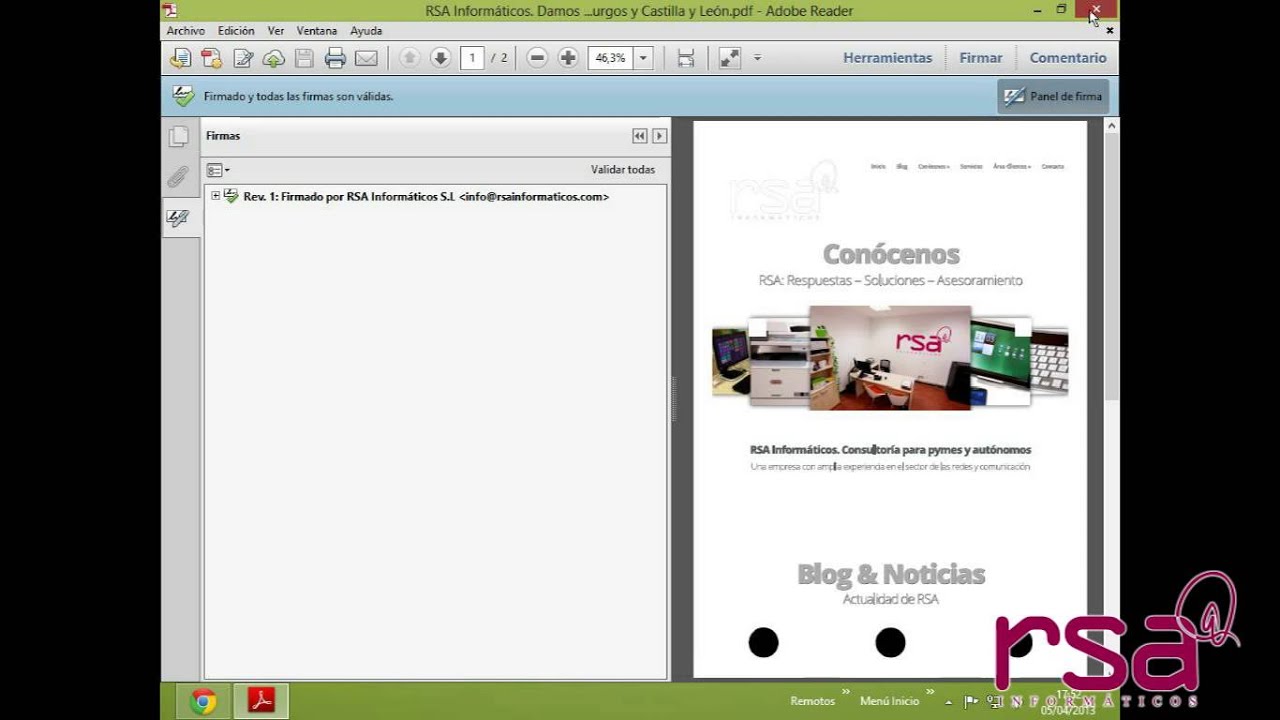Image resolution: width=1280 pixels, height=720 pixels.
Task: Open the Herramientas pane
Action: pos(887,58)
